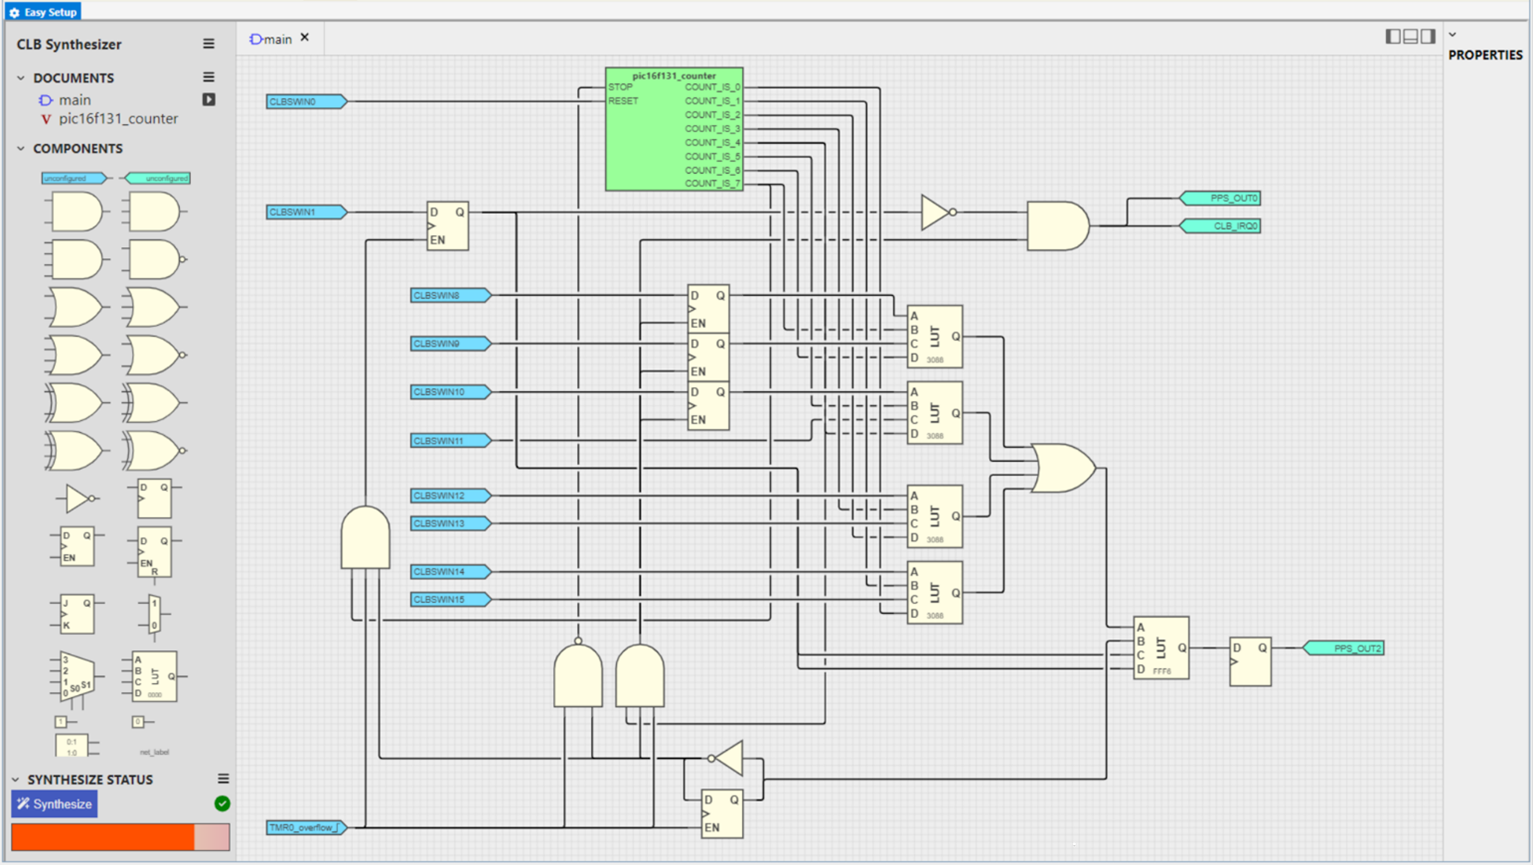This screenshot has width=1533, height=865.
Task: Select the JK flip-flop component in palette
Action: (x=76, y=614)
